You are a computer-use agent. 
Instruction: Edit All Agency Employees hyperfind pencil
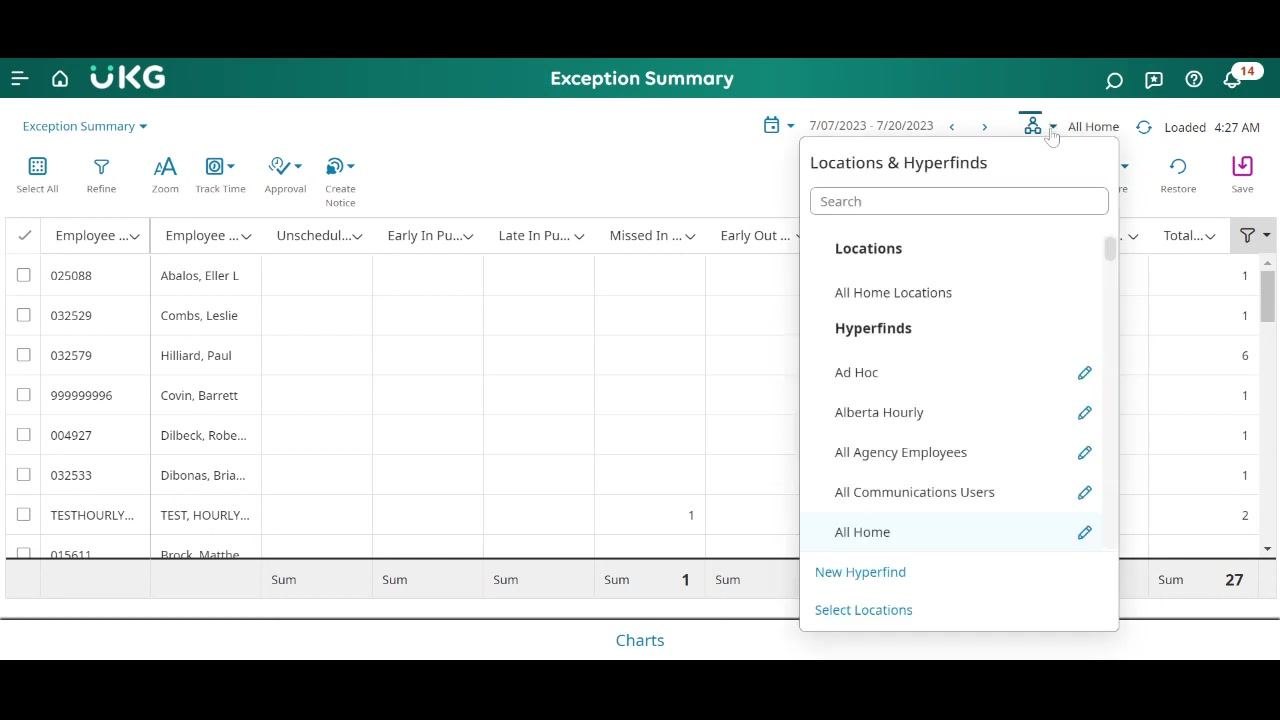click(1085, 452)
